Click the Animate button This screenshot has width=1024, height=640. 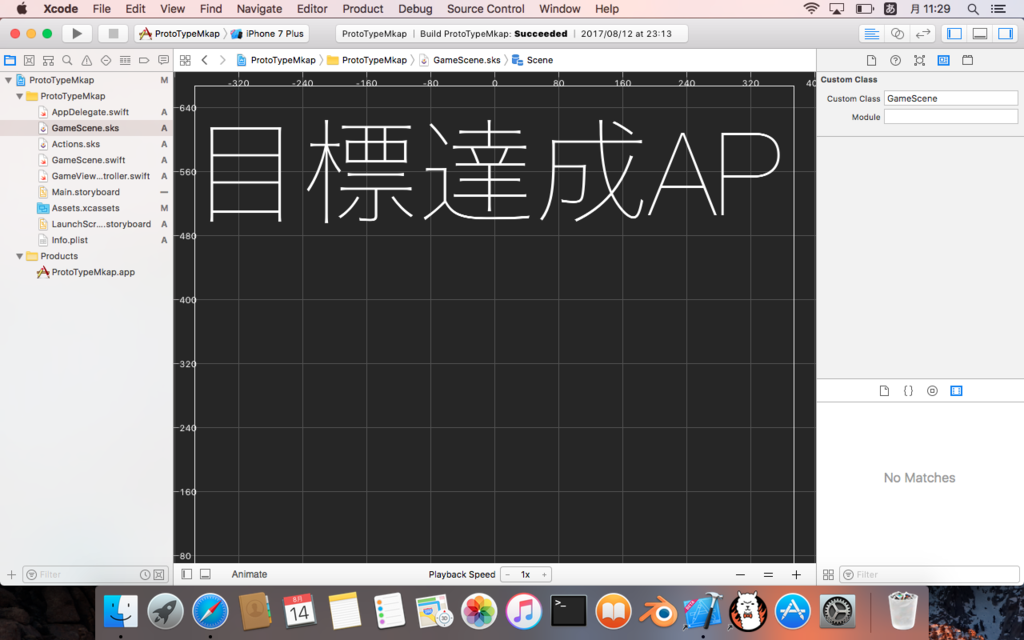(249, 574)
